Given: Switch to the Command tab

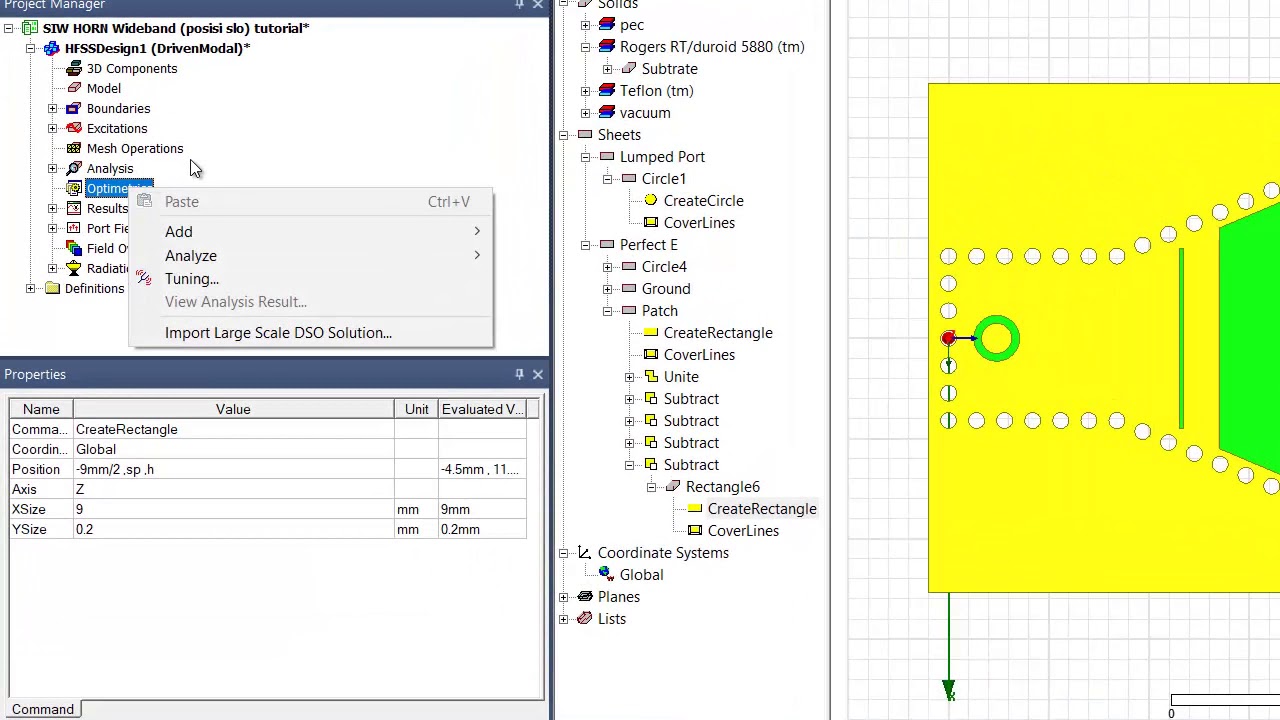Looking at the screenshot, I should pyautogui.click(x=43, y=709).
